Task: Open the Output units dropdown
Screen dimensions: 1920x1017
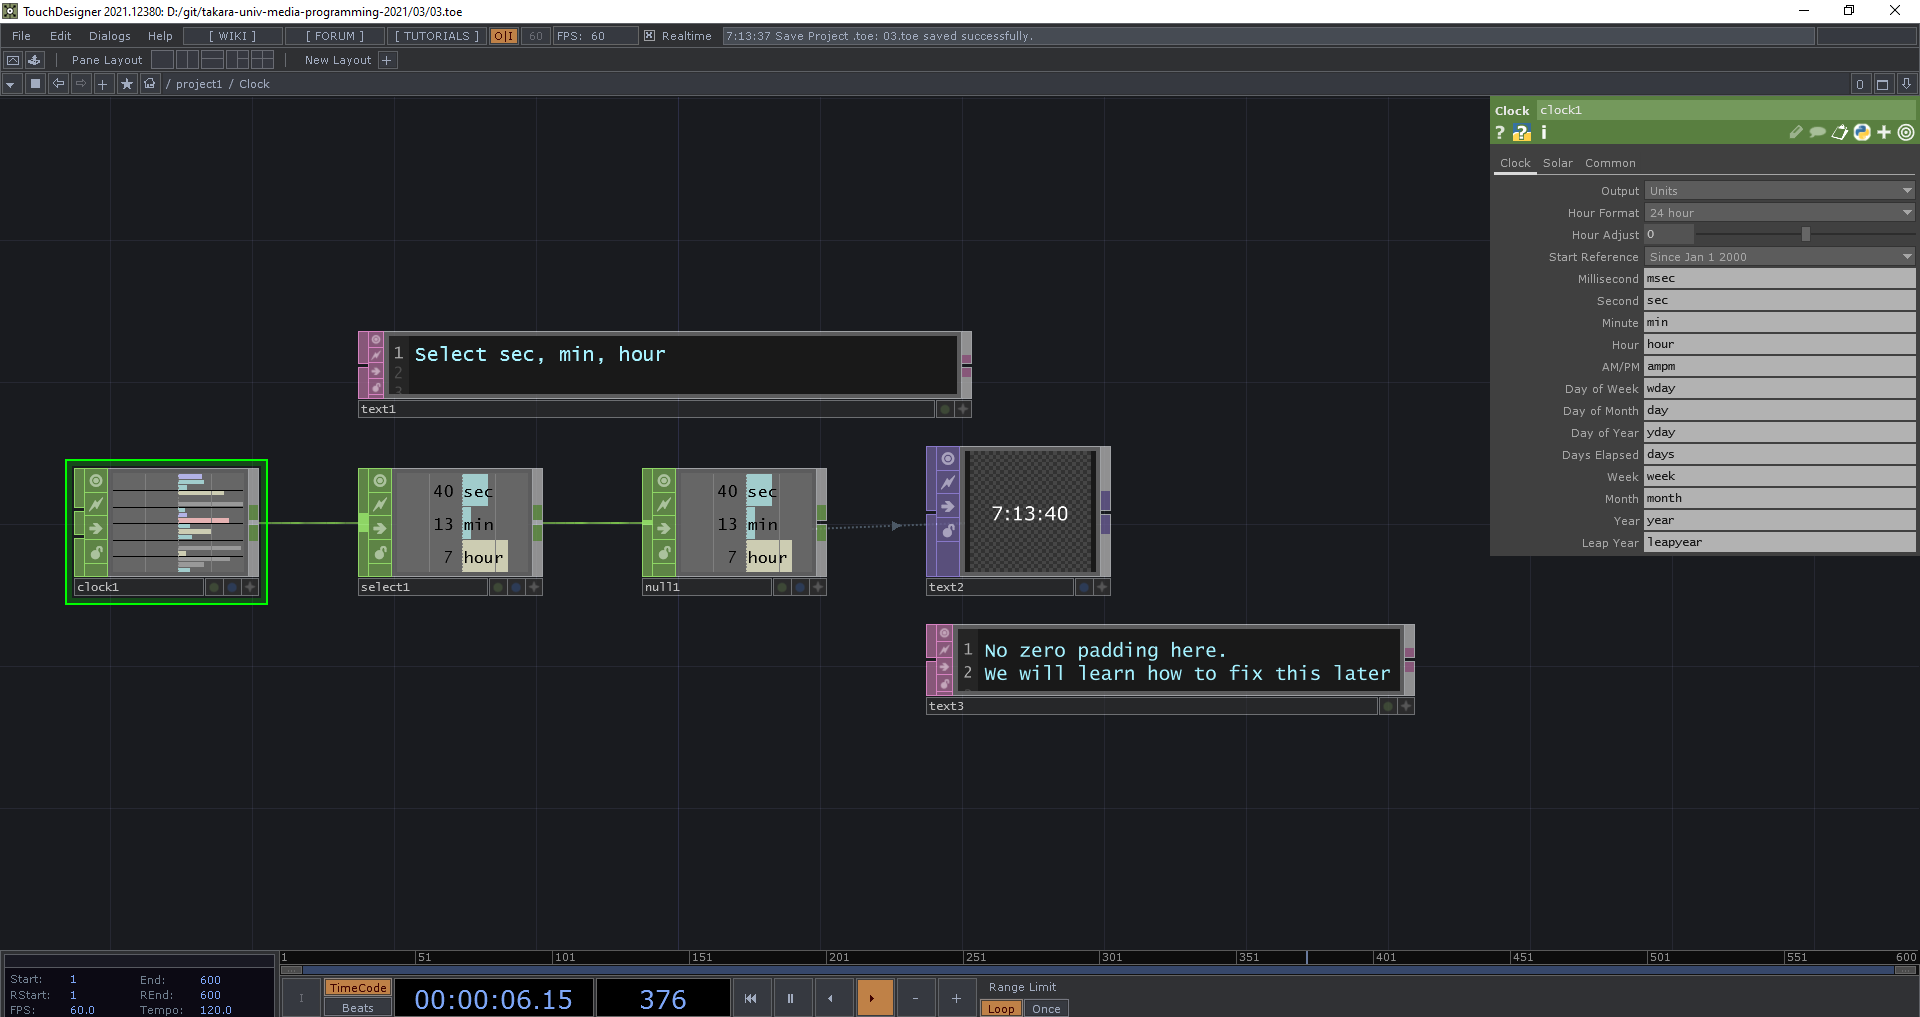Action: coord(1779,191)
